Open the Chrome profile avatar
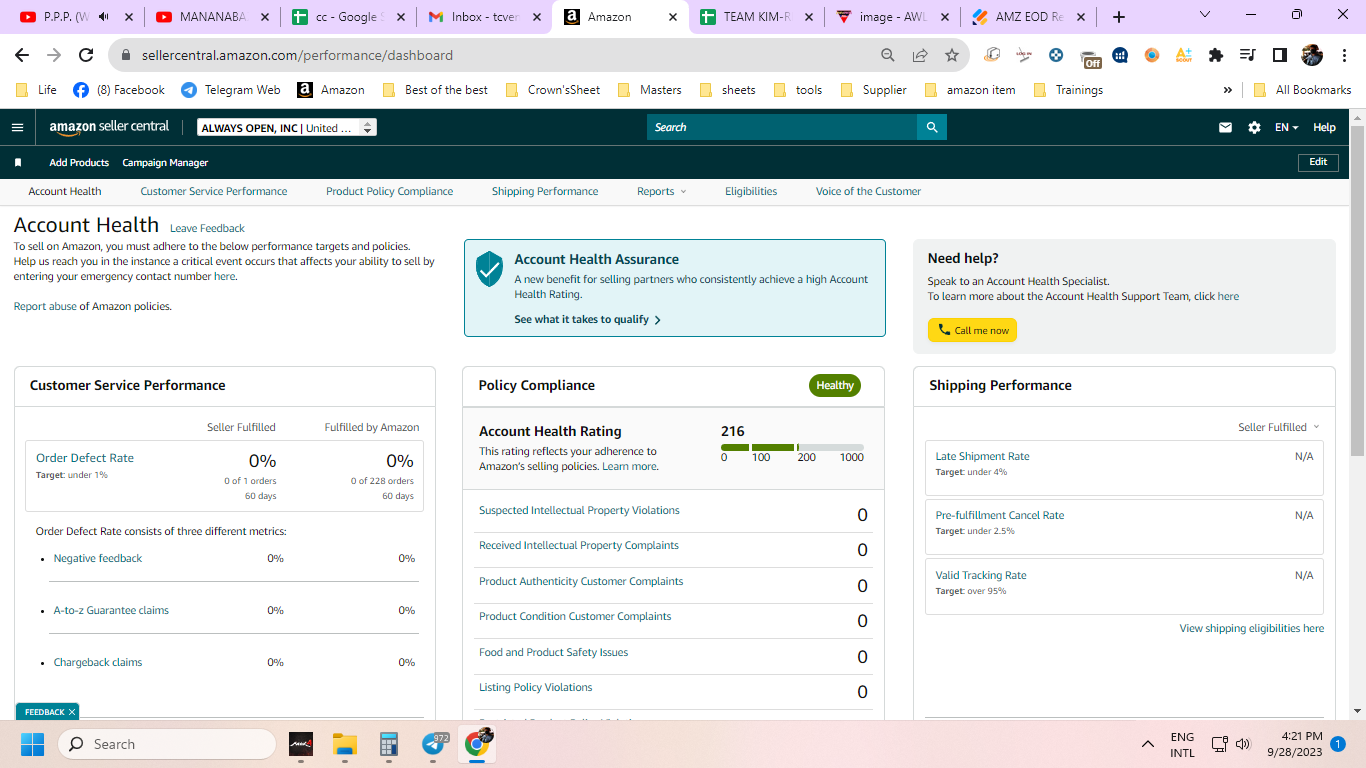The image size is (1366, 768). [1311, 55]
